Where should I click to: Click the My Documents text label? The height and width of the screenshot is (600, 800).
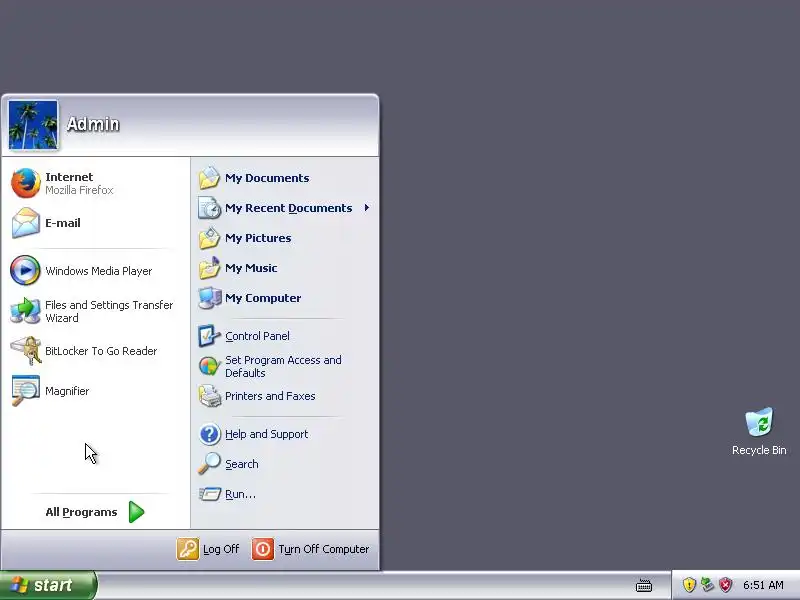[x=267, y=178]
